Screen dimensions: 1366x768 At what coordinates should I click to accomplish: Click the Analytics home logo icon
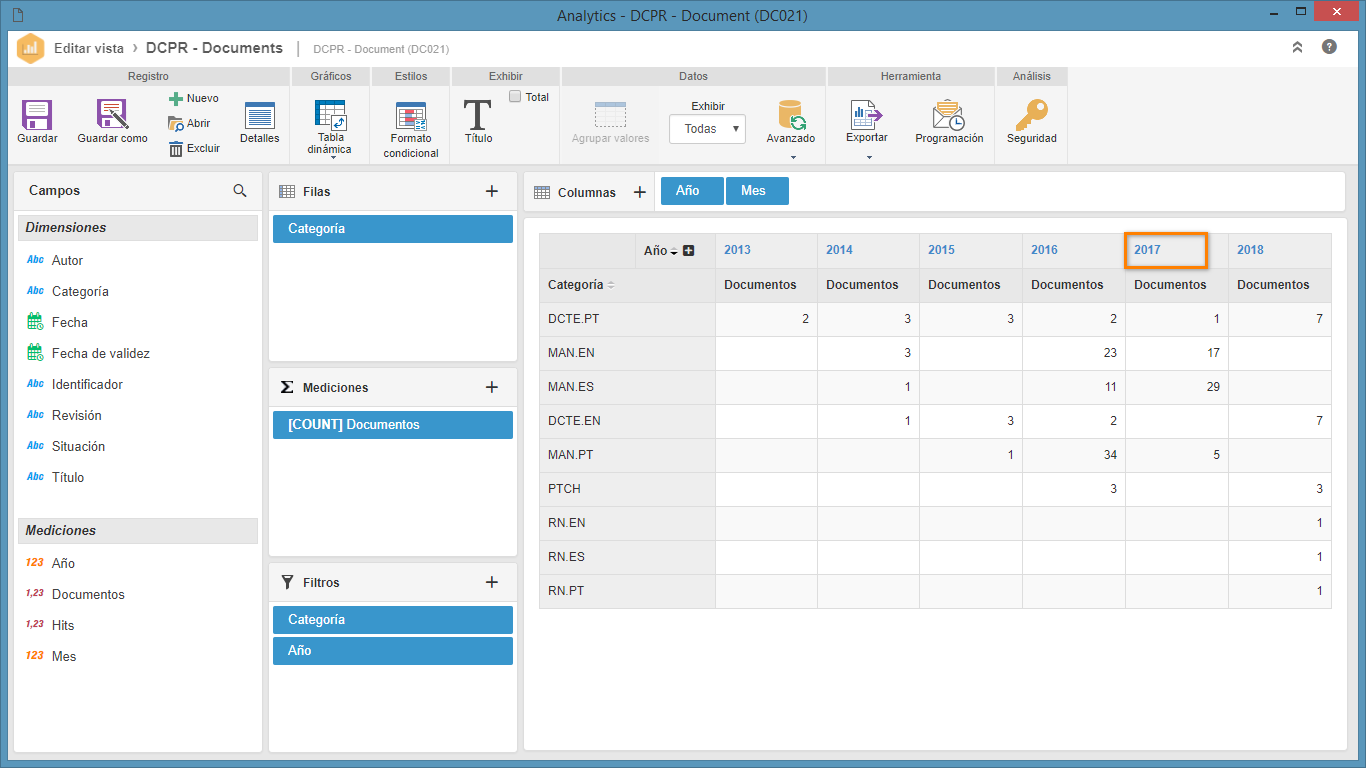click(x=31, y=48)
